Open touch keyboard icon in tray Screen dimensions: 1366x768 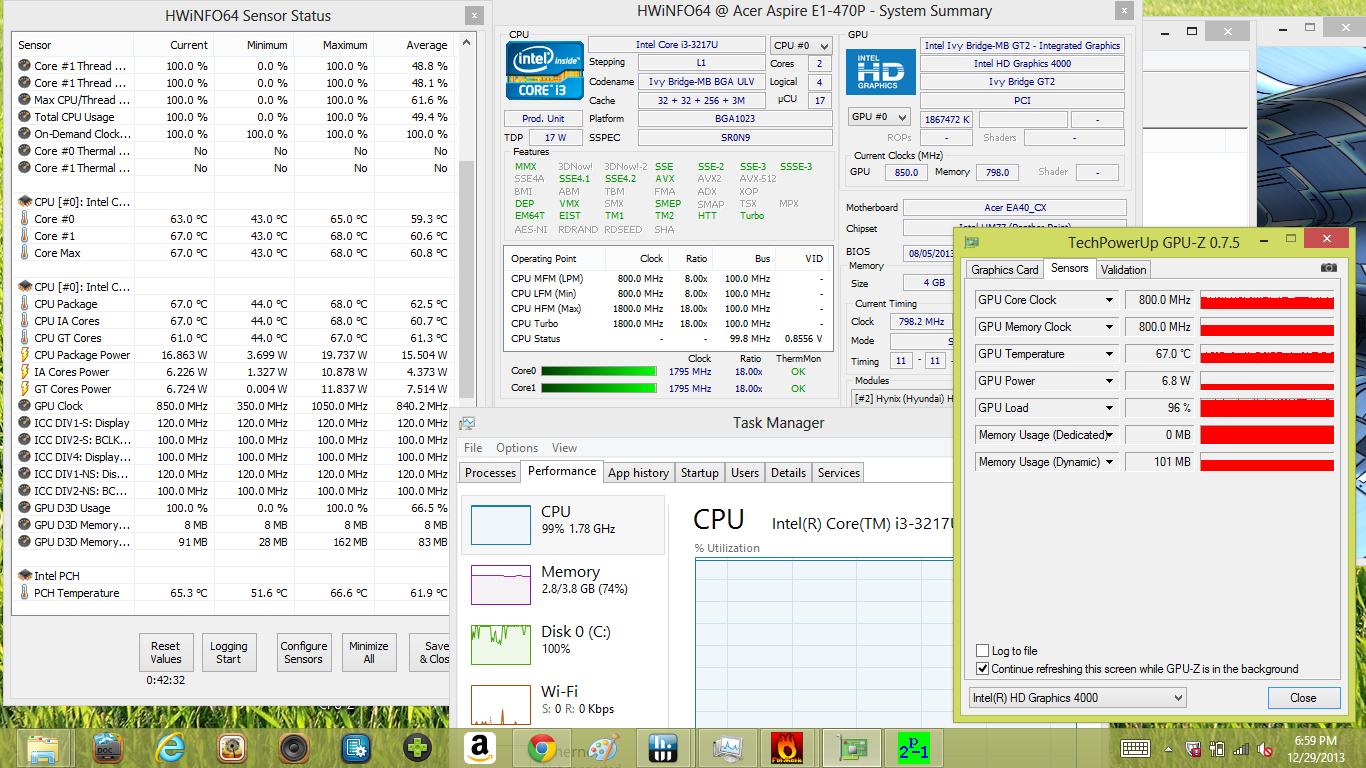pos(1136,749)
